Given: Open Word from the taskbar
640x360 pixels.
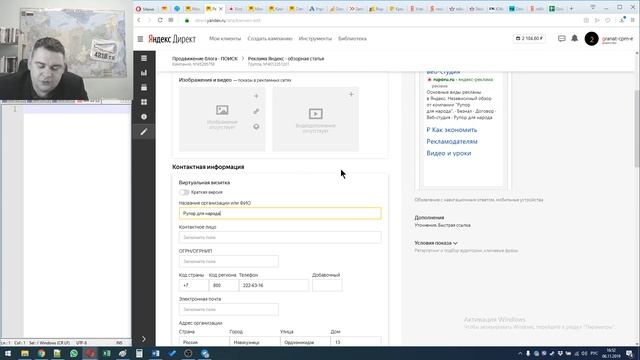Looking at the screenshot, I should [x=156, y=353].
